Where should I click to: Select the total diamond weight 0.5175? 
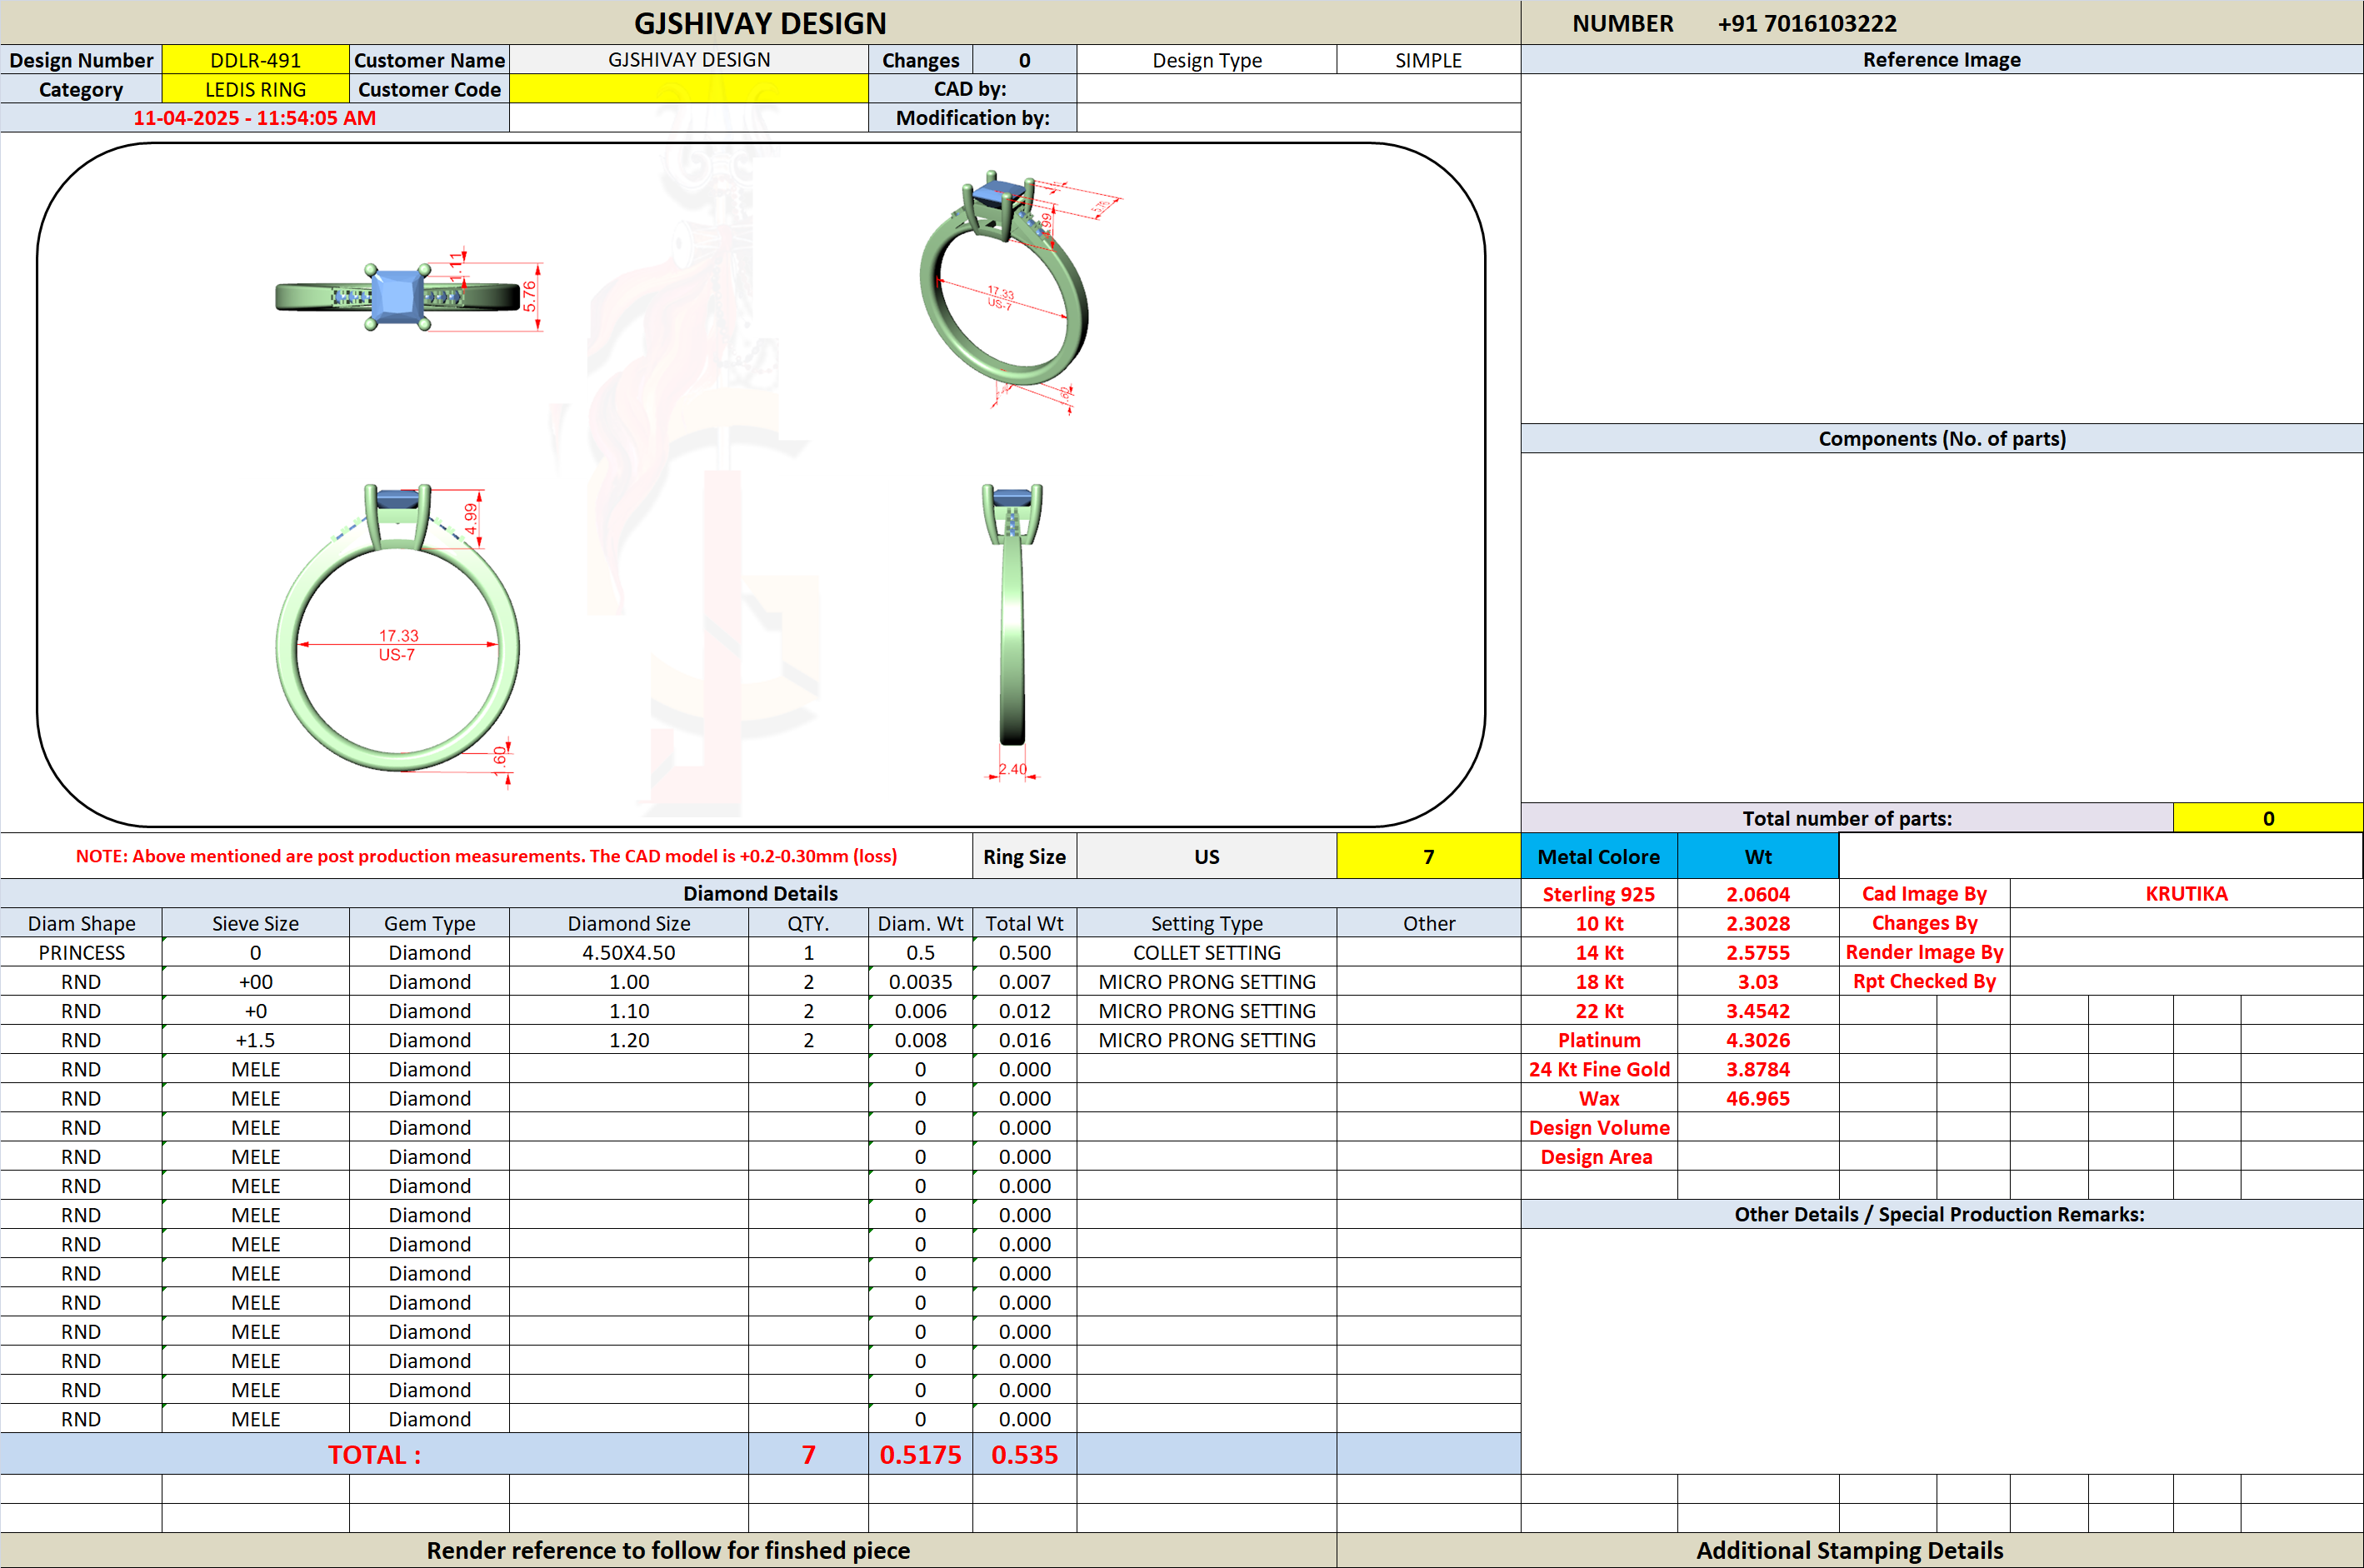click(x=920, y=1454)
